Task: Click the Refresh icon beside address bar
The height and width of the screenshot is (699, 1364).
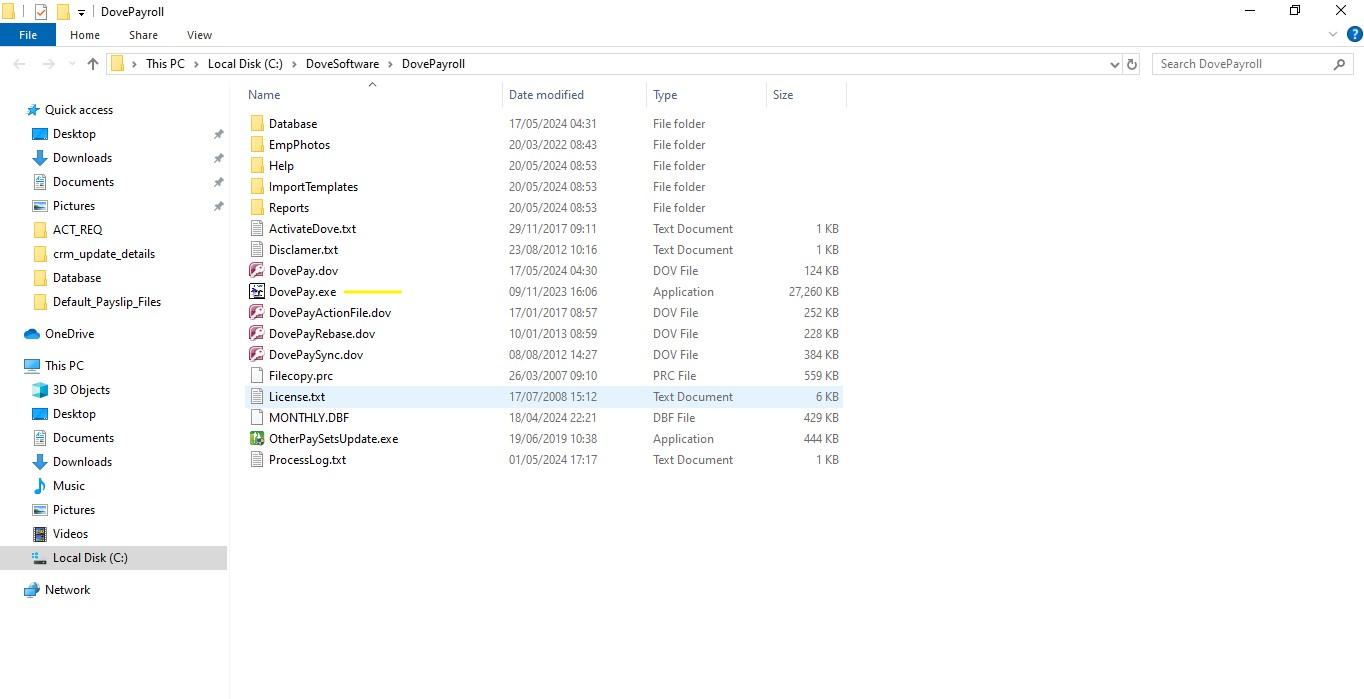Action: click(x=1132, y=64)
